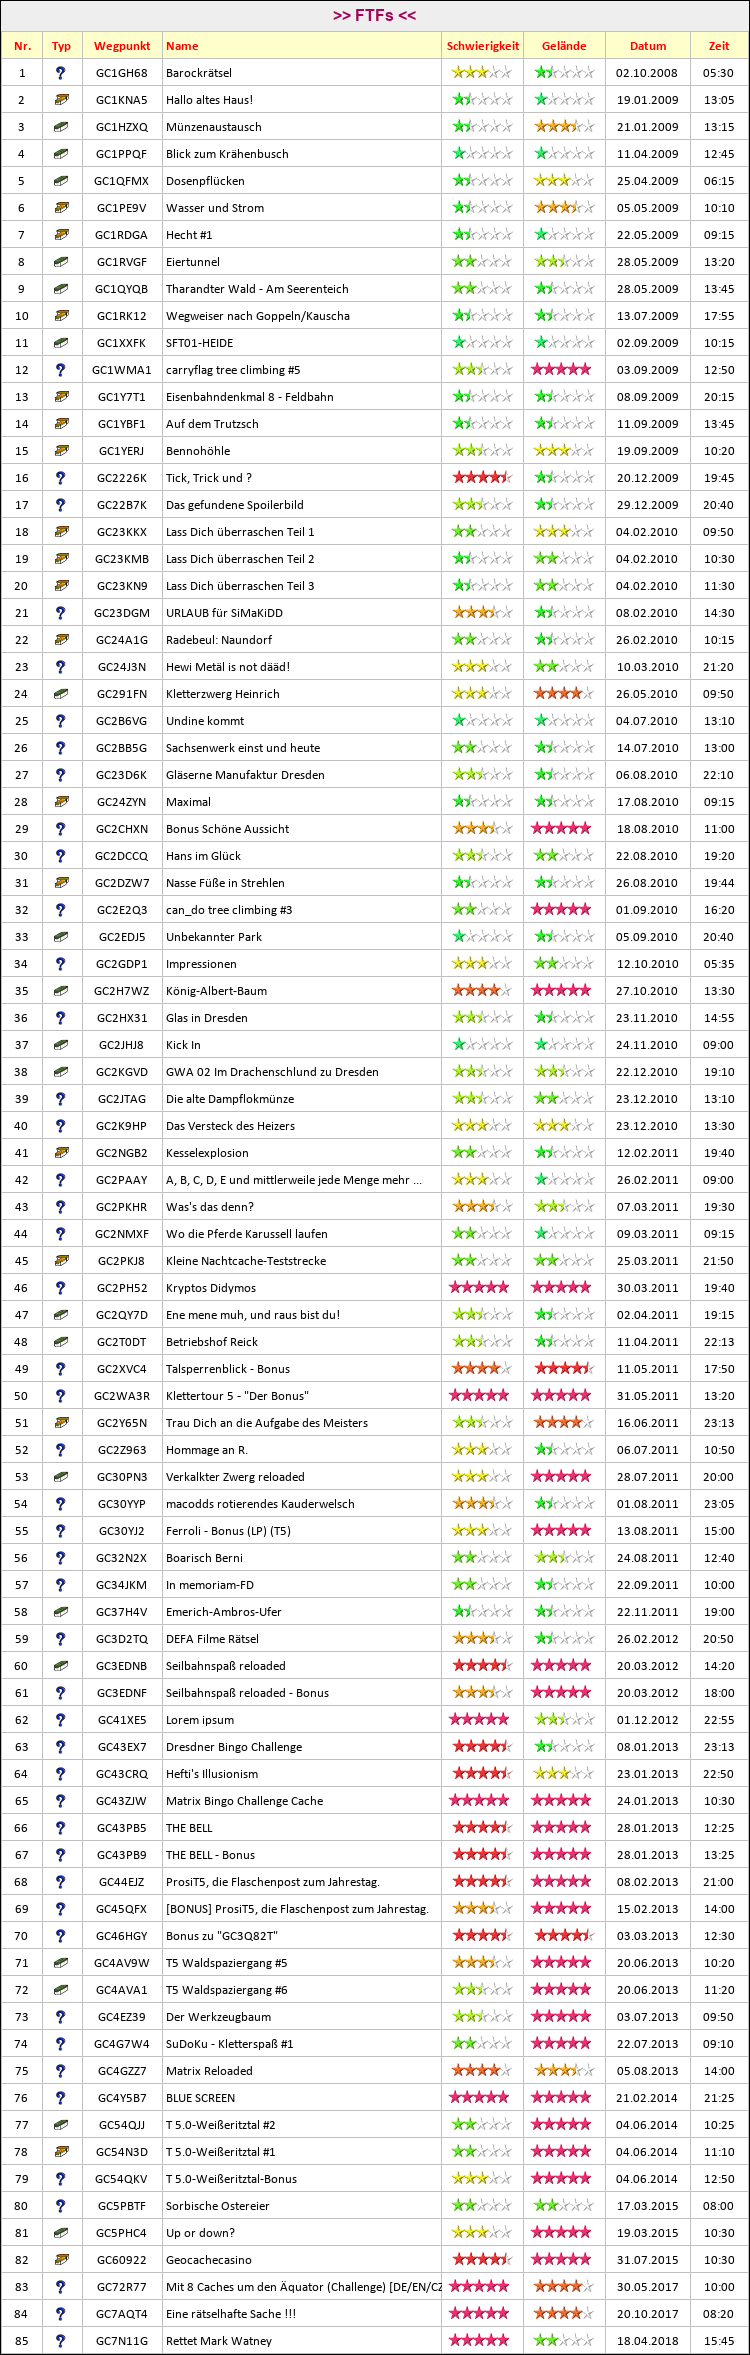Open waypoint GC1GH68
The width and height of the screenshot is (750, 2355).
click(x=122, y=73)
